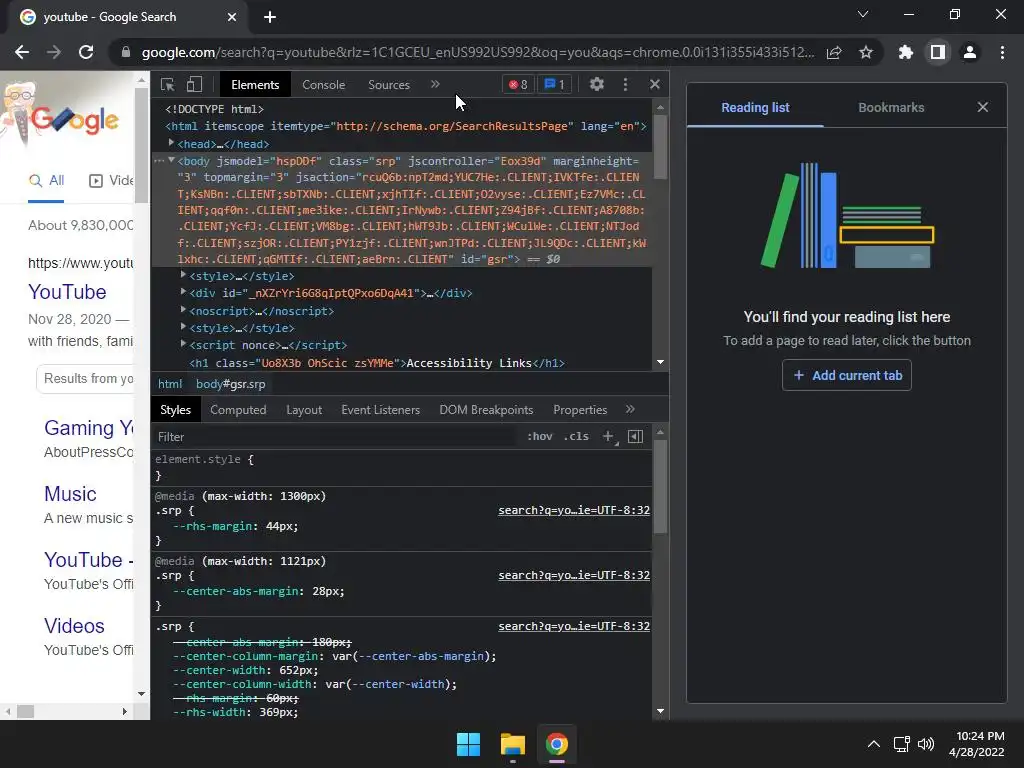
Task: Toggle .cls element classes panel
Action: point(576,436)
